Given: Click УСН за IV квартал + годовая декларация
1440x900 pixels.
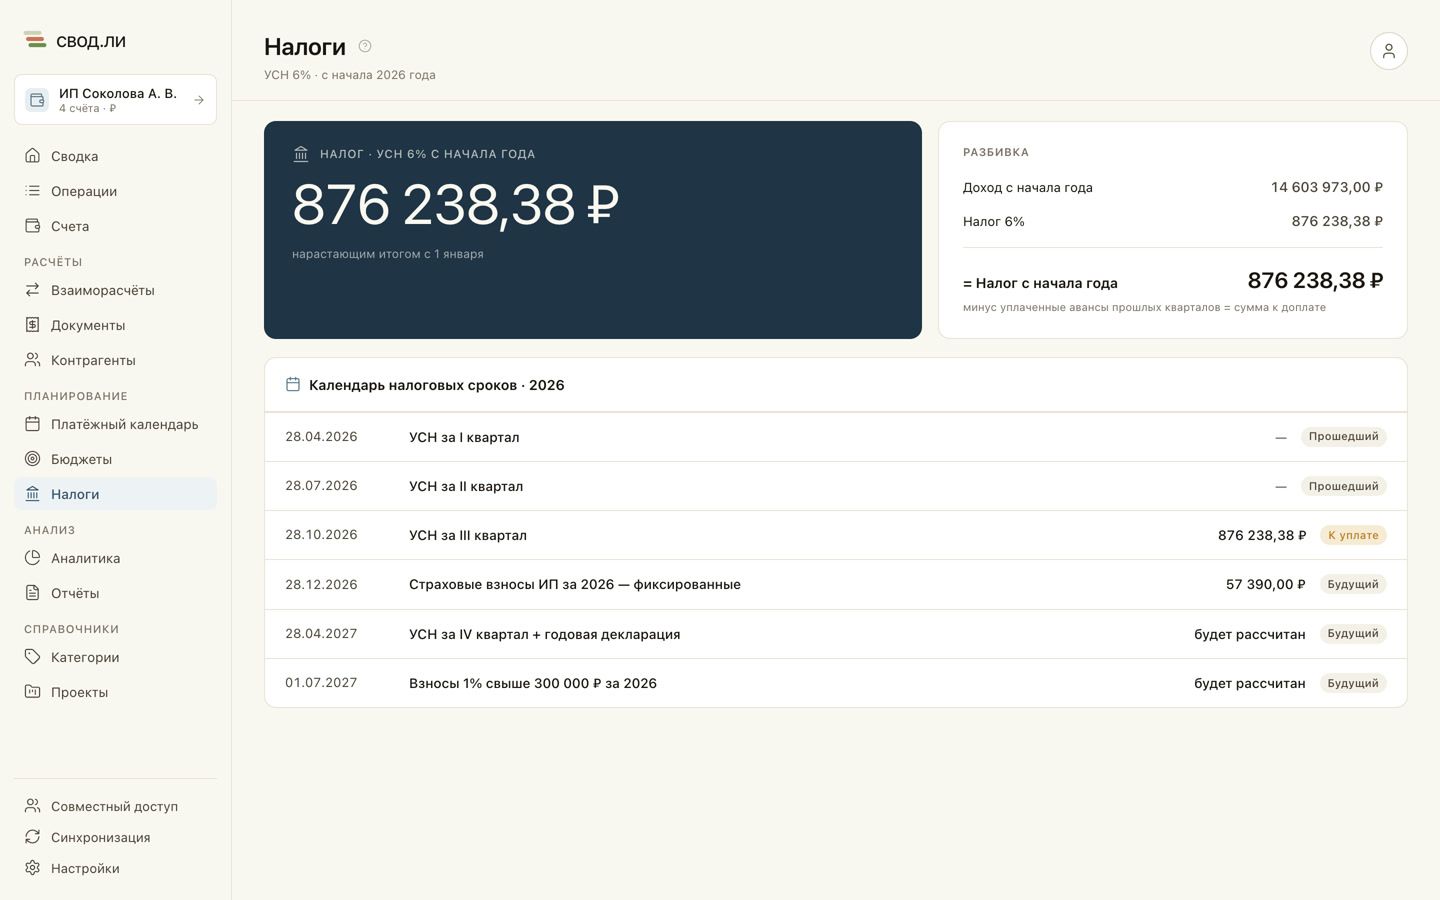Looking at the screenshot, I should tap(545, 634).
